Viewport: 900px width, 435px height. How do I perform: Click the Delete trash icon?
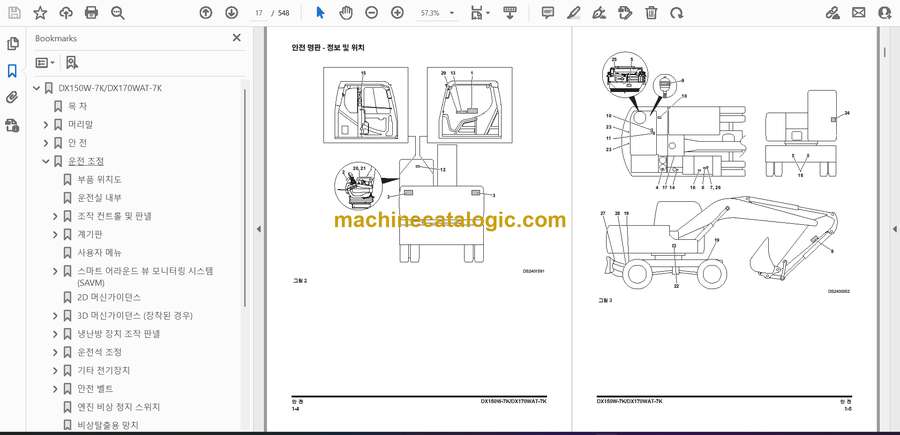651,13
